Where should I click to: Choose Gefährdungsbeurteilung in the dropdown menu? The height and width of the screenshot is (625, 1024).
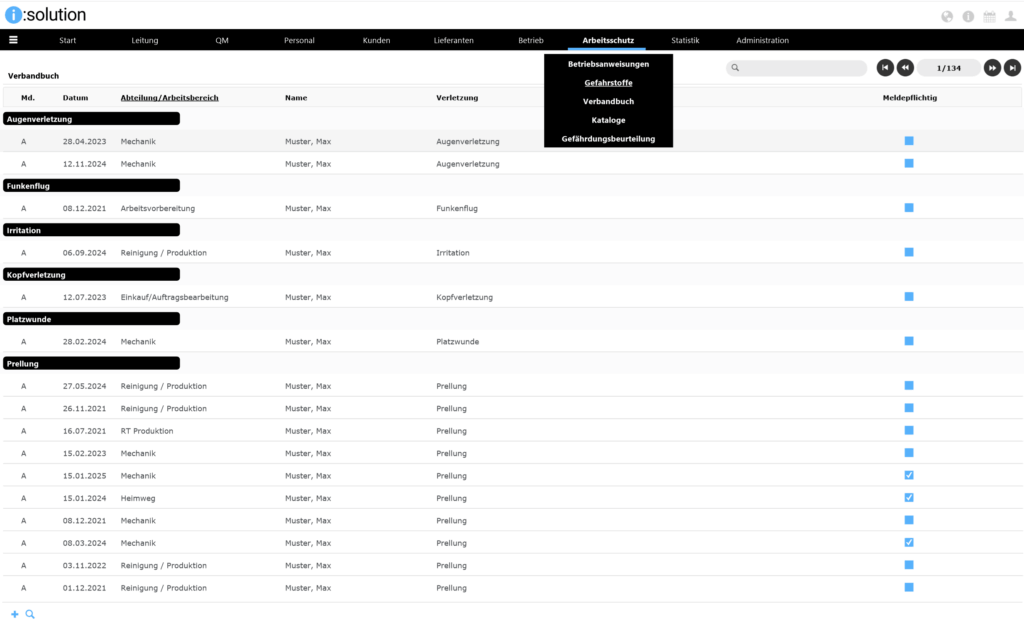(608, 139)
